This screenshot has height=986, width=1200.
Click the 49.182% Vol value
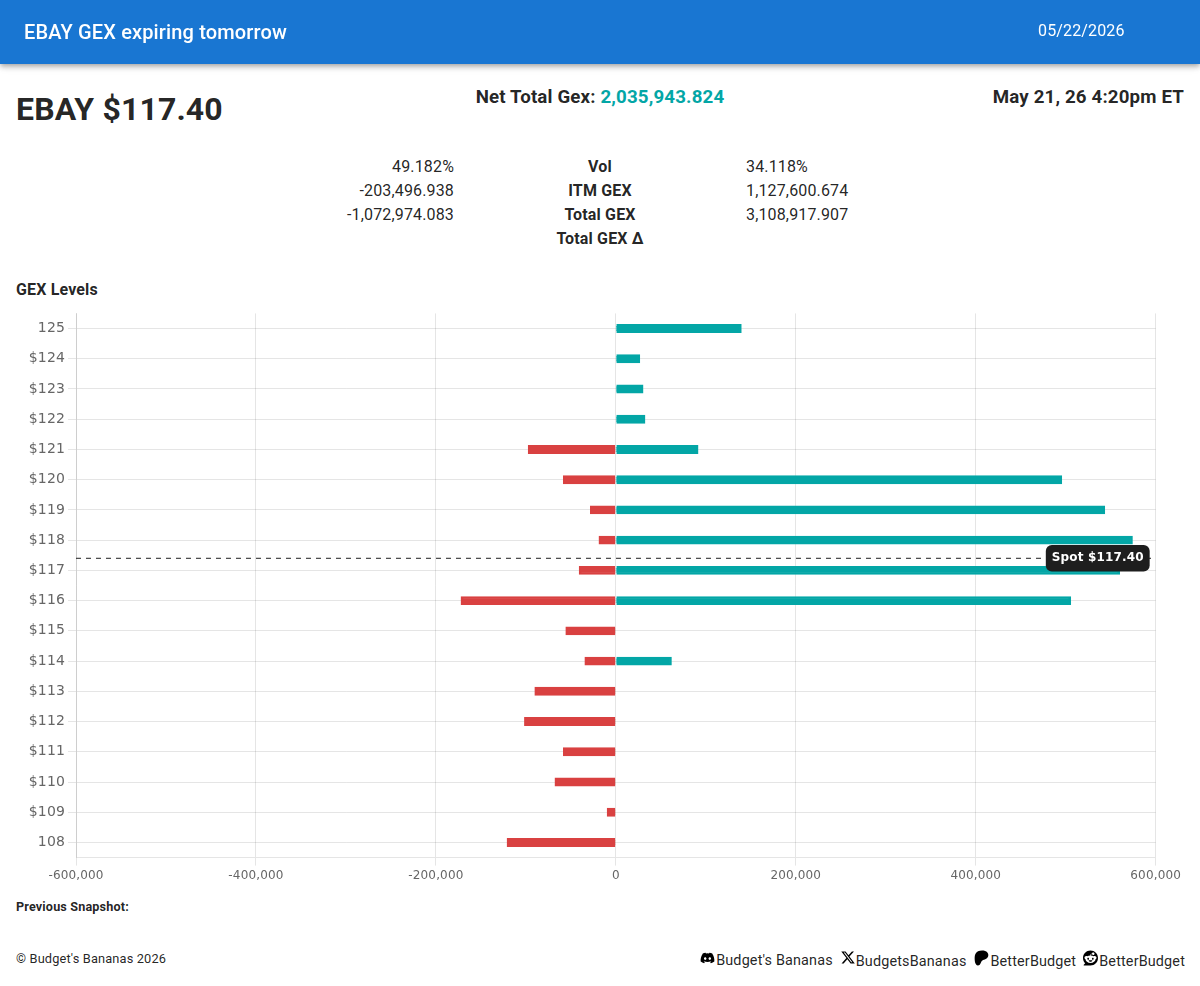[423, 167]
